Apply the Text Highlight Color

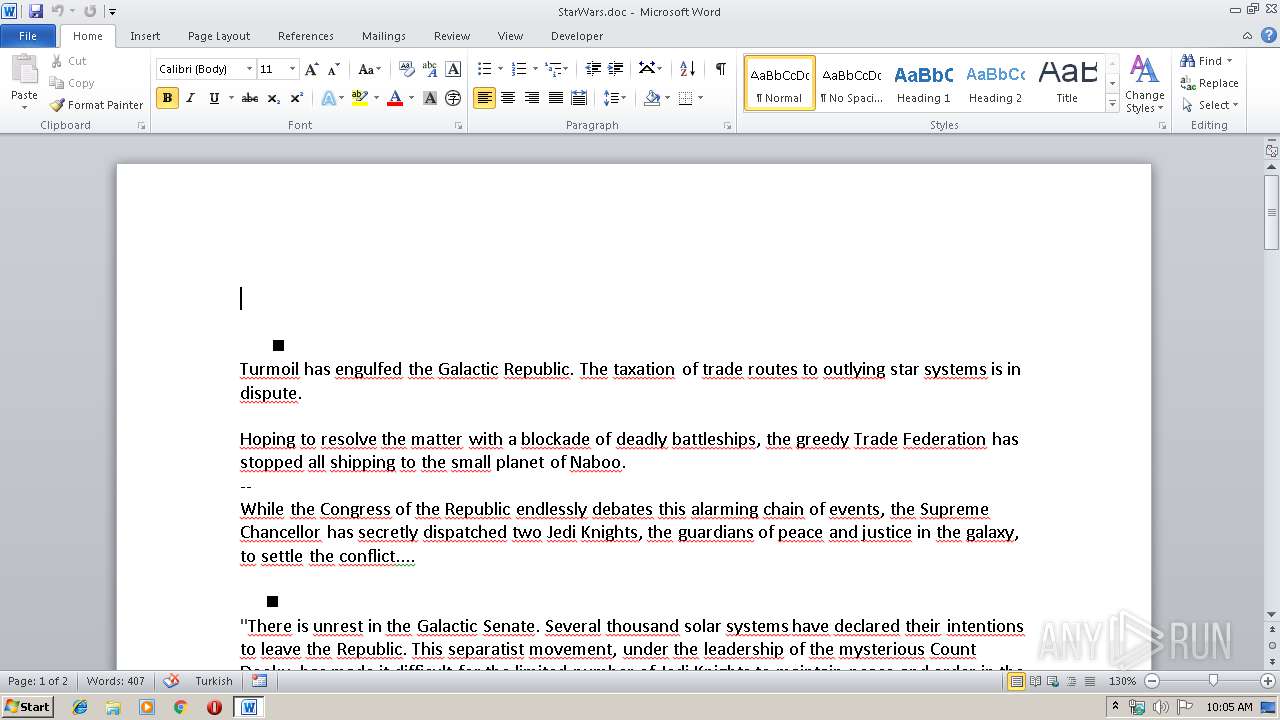[359, 98]
